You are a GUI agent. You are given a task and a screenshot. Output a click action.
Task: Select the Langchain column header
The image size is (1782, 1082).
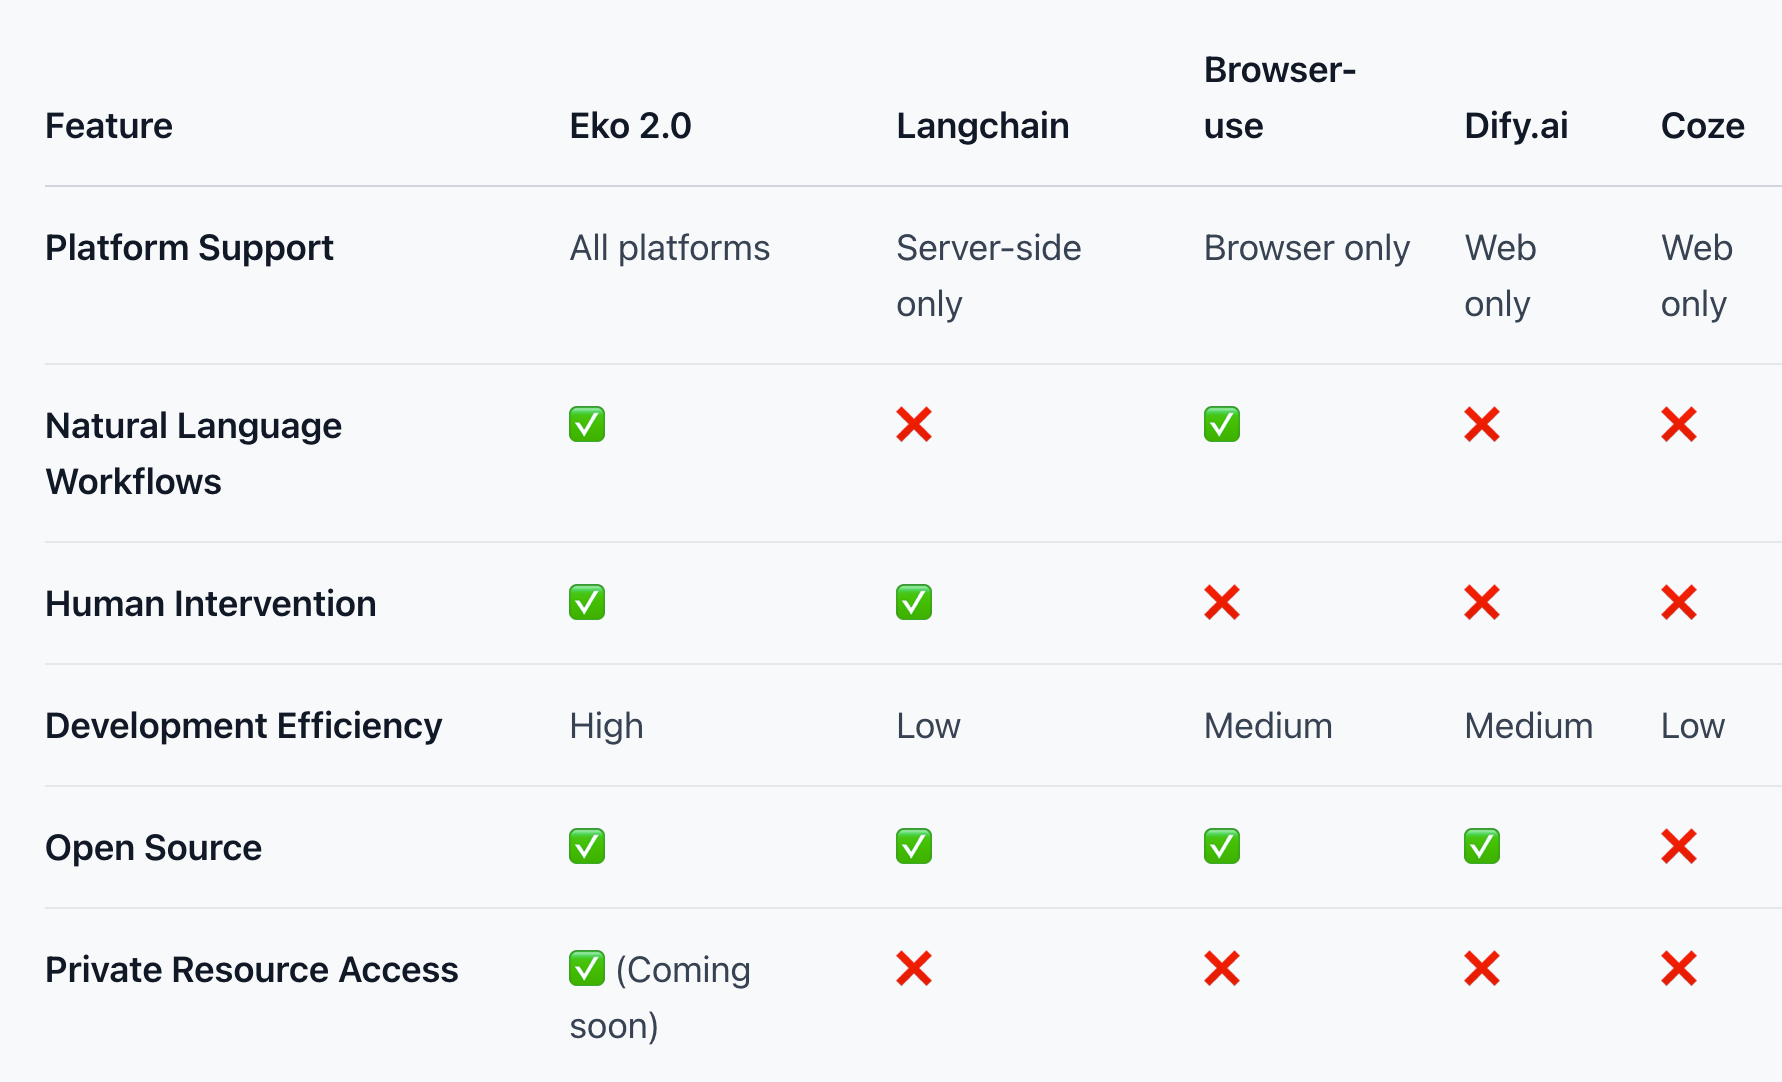point(983,126)
